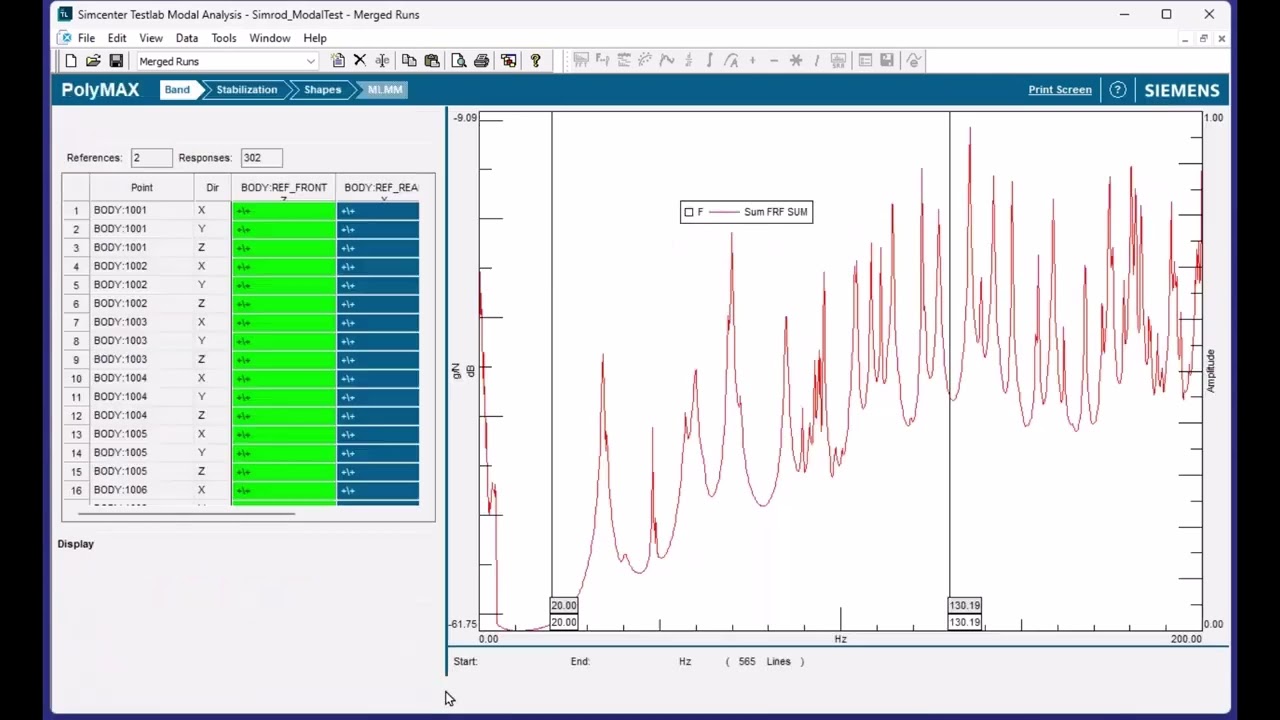
Task: Open the Window menu
Action: [x=270, y=38]
